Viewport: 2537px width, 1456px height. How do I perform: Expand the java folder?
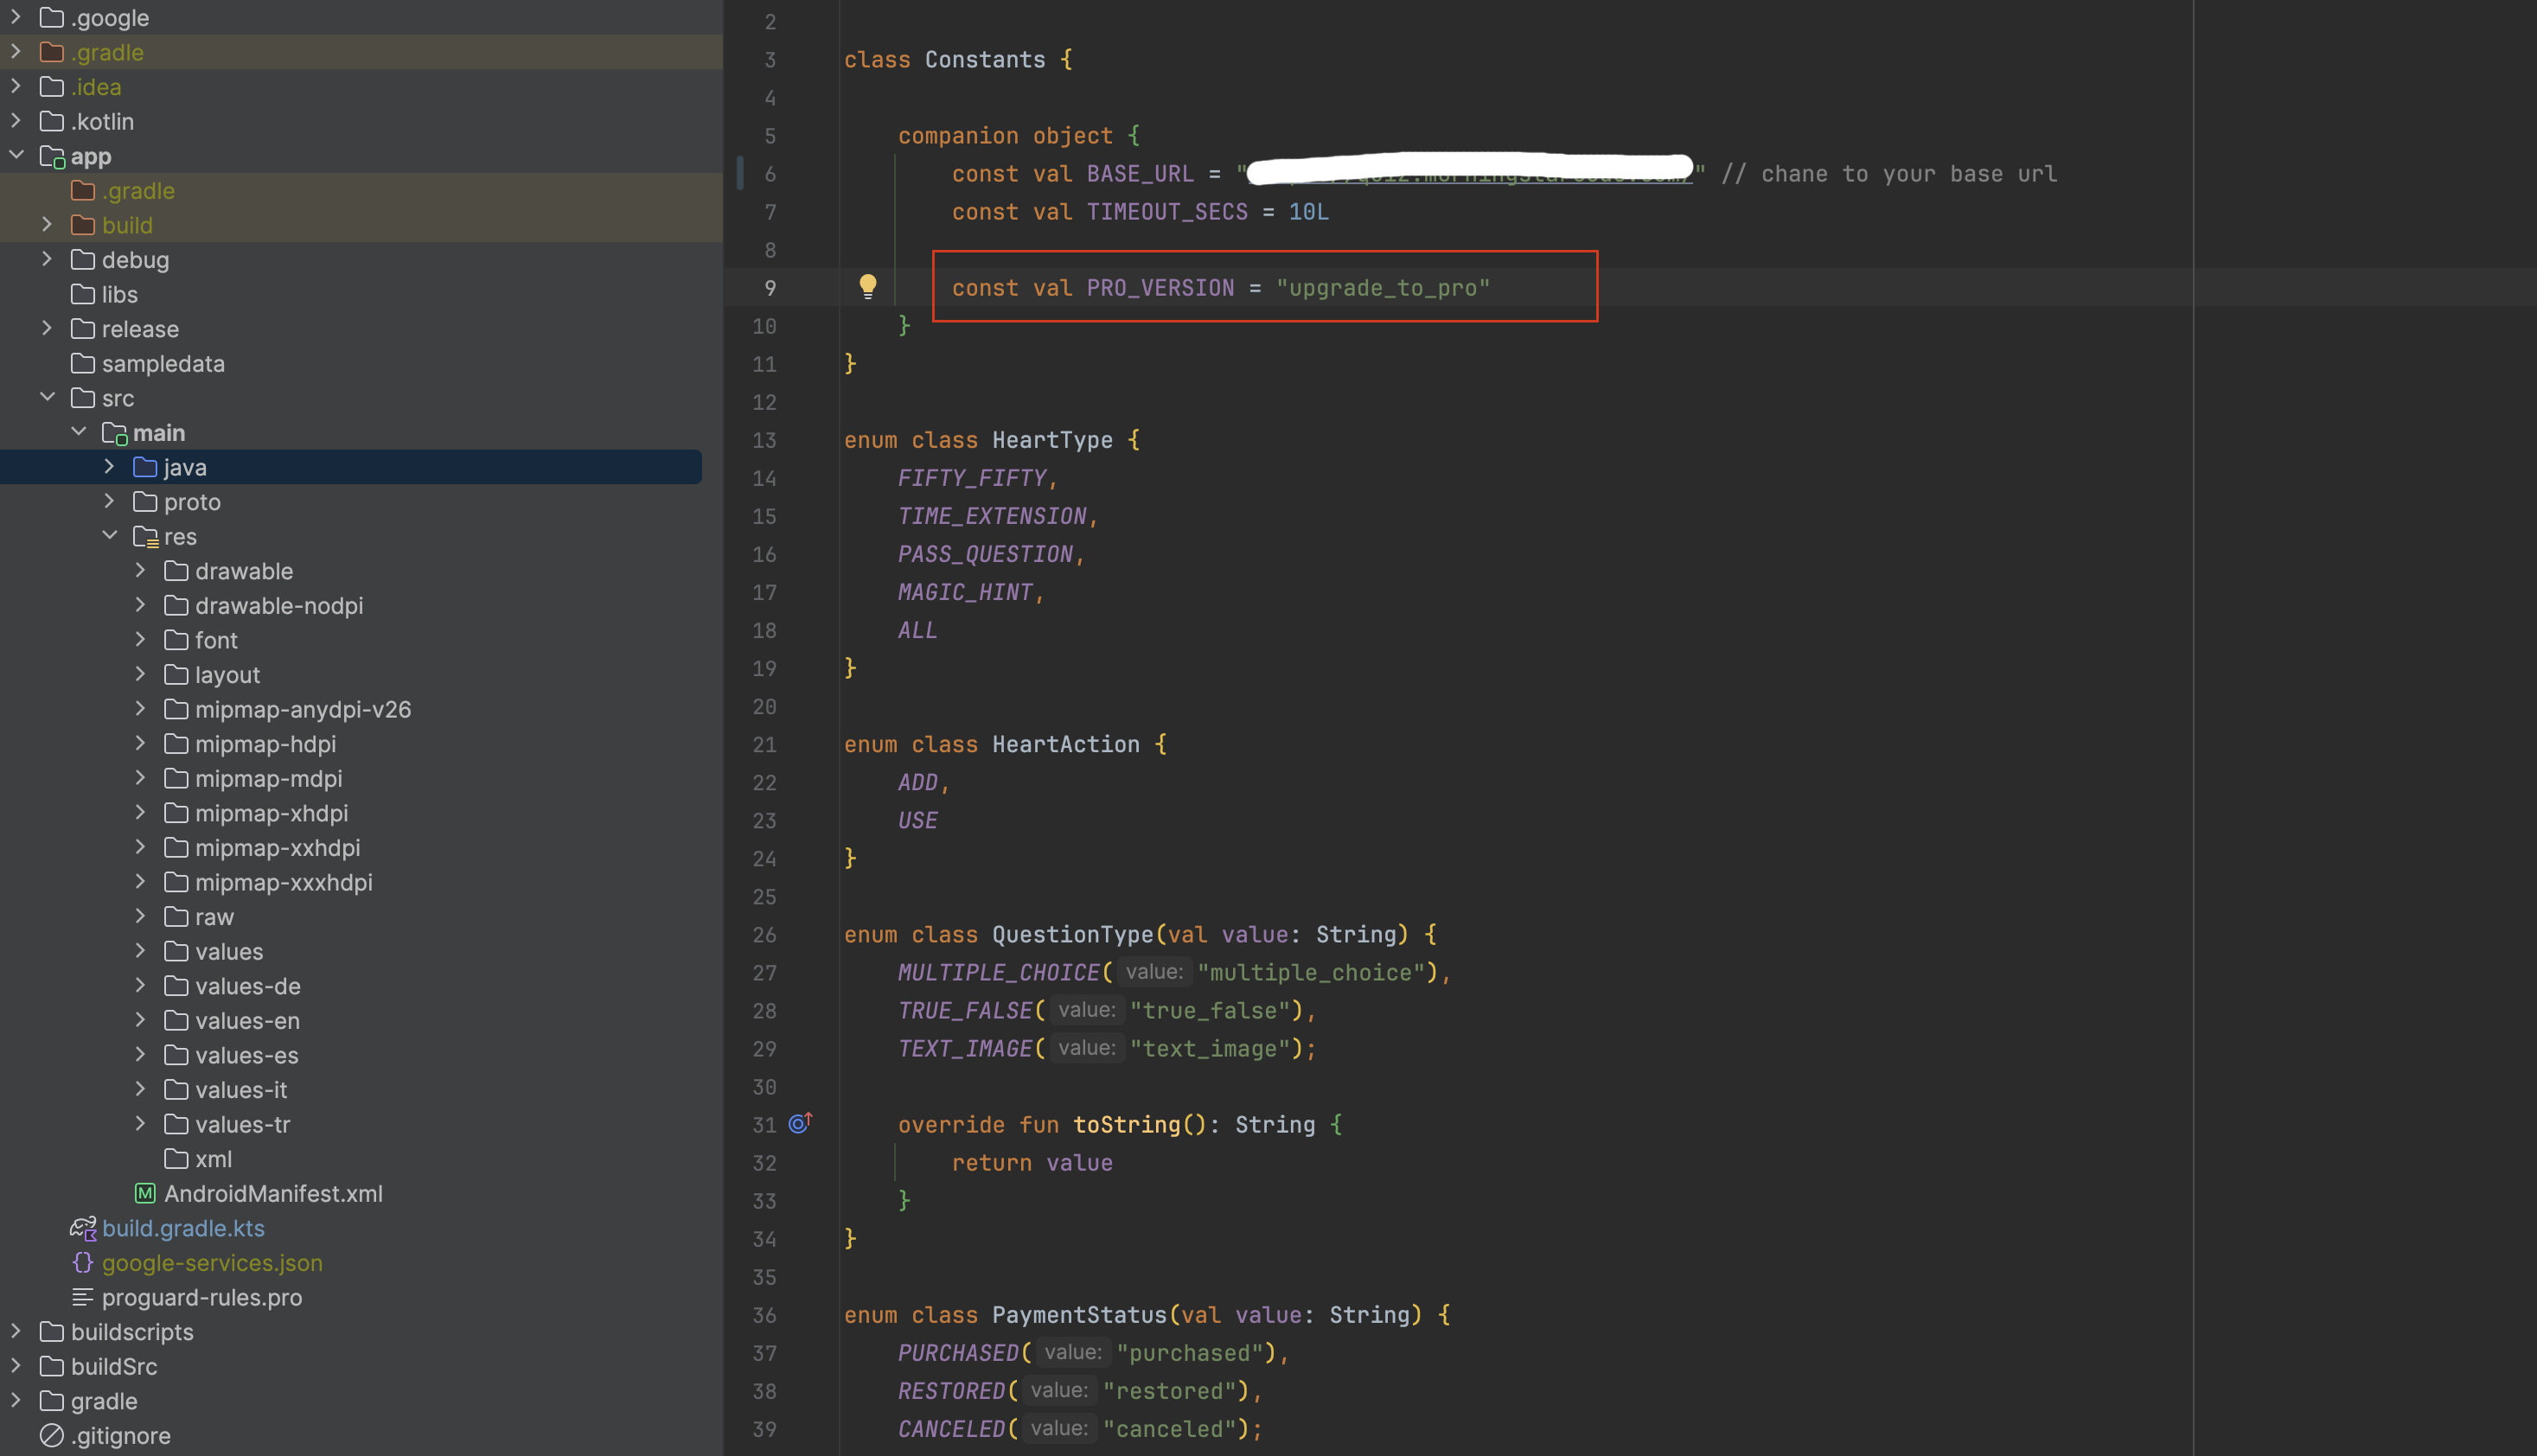[x=110, y=467]
